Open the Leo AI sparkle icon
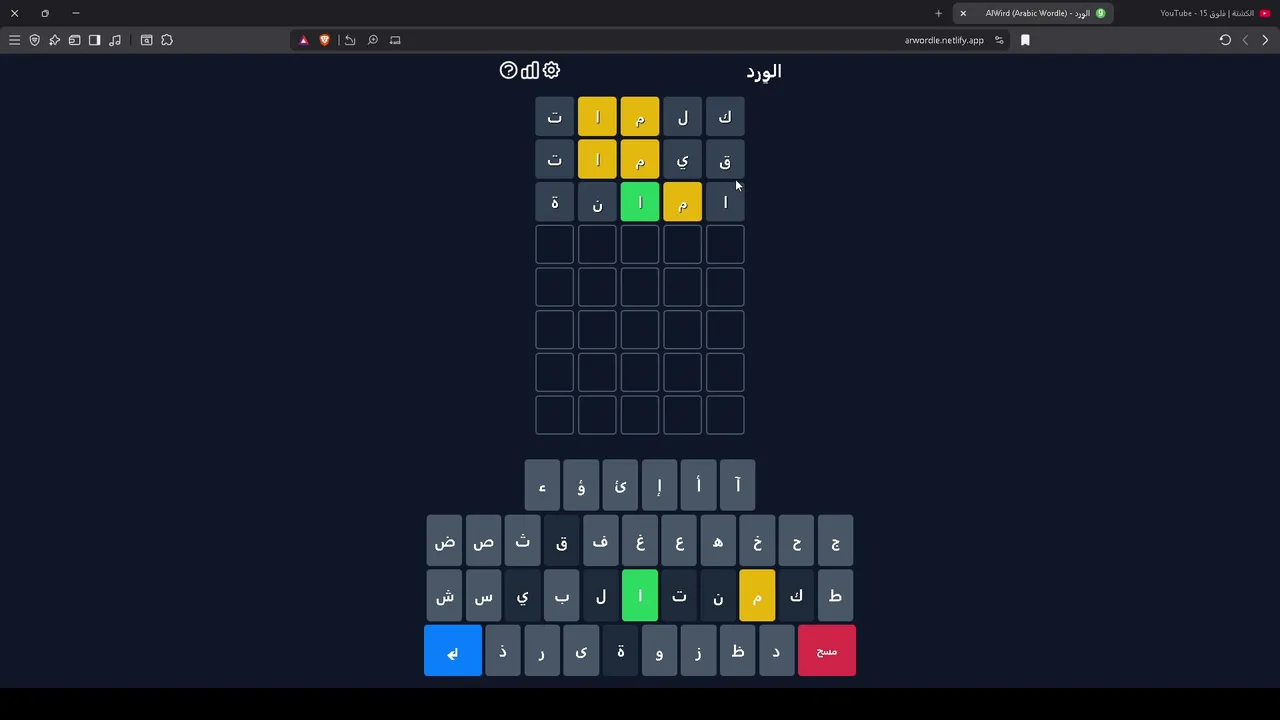1280x720 pixels. click(54, 40)
